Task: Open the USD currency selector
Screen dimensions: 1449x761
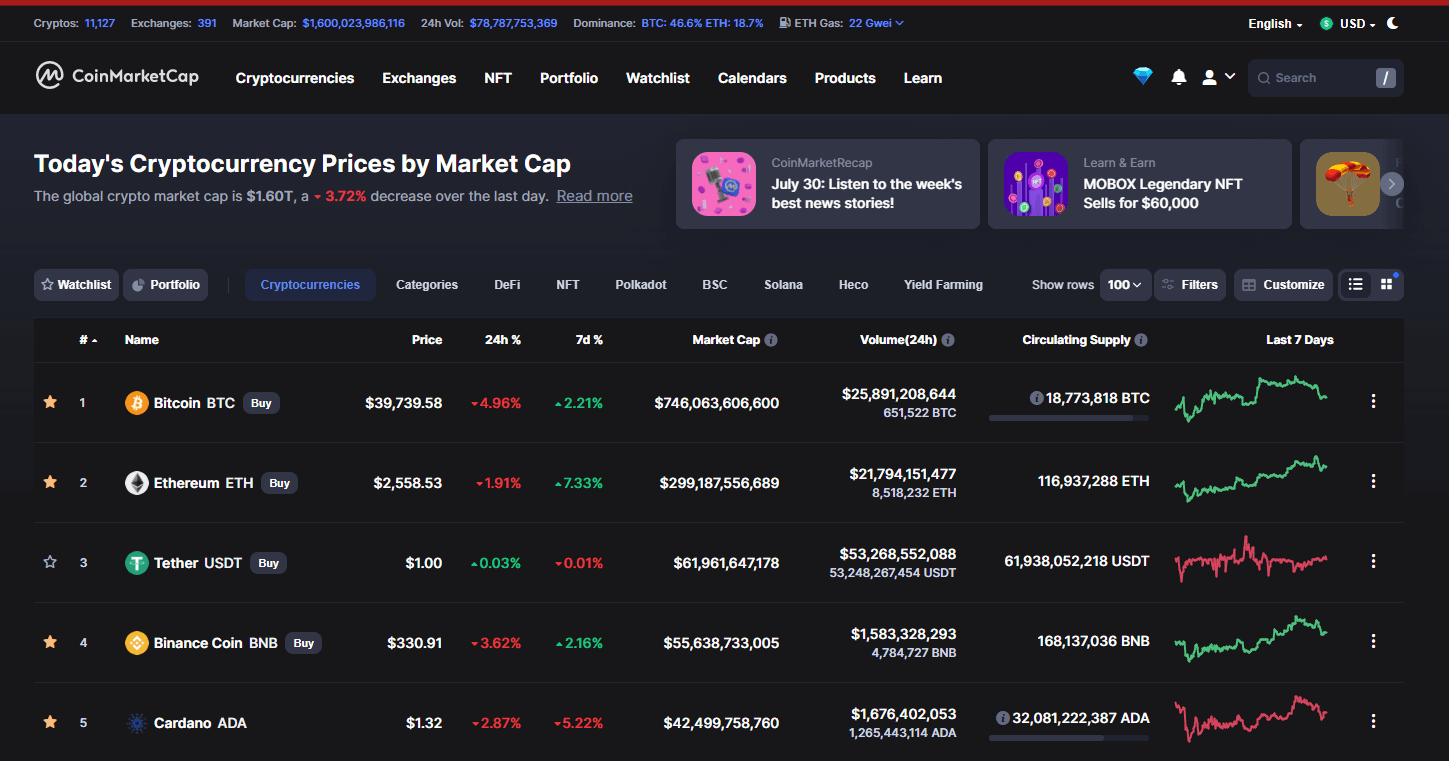Action: (1347, 23)
